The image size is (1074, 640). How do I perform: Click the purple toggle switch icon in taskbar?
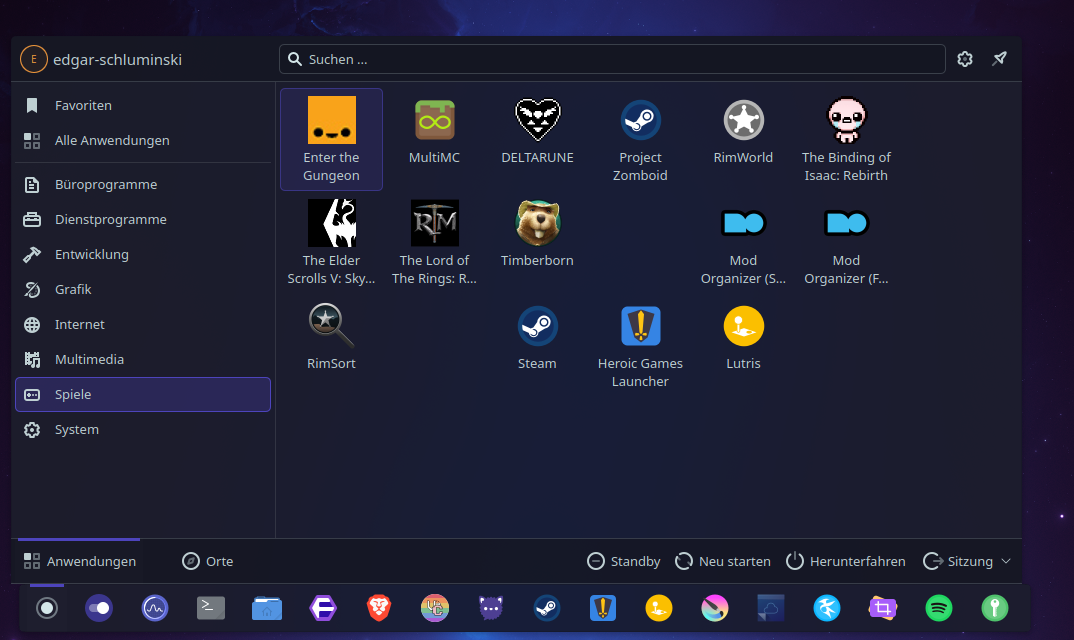(x=99, y=608)
